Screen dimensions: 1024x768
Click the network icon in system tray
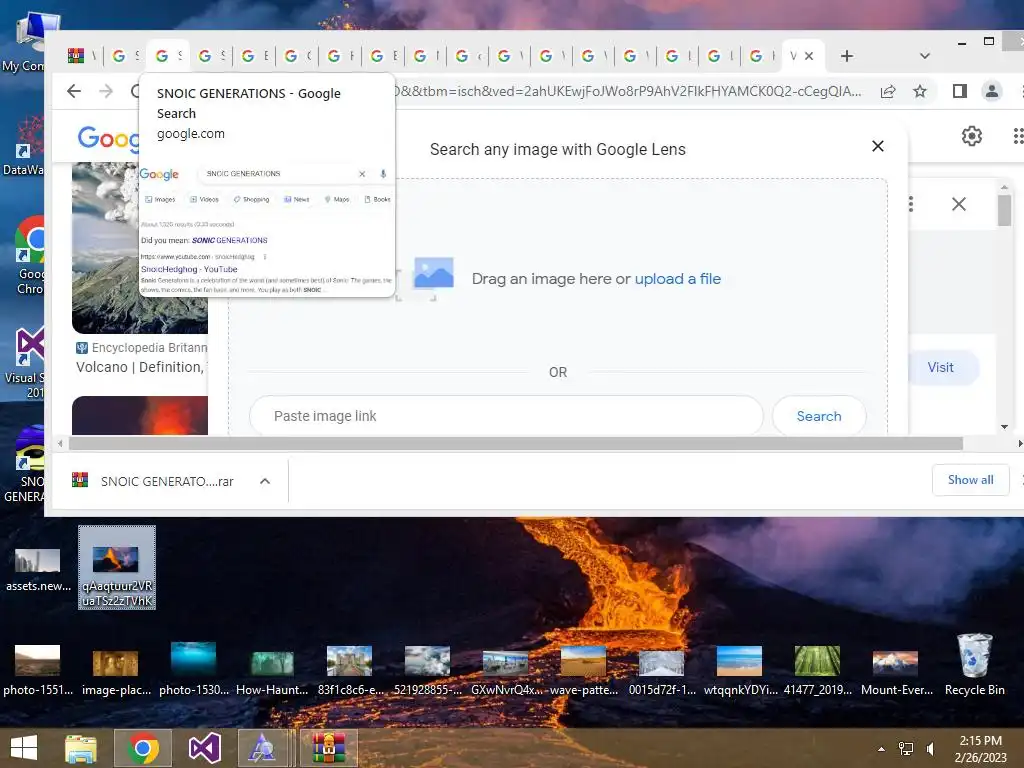[x=906, y=749]
